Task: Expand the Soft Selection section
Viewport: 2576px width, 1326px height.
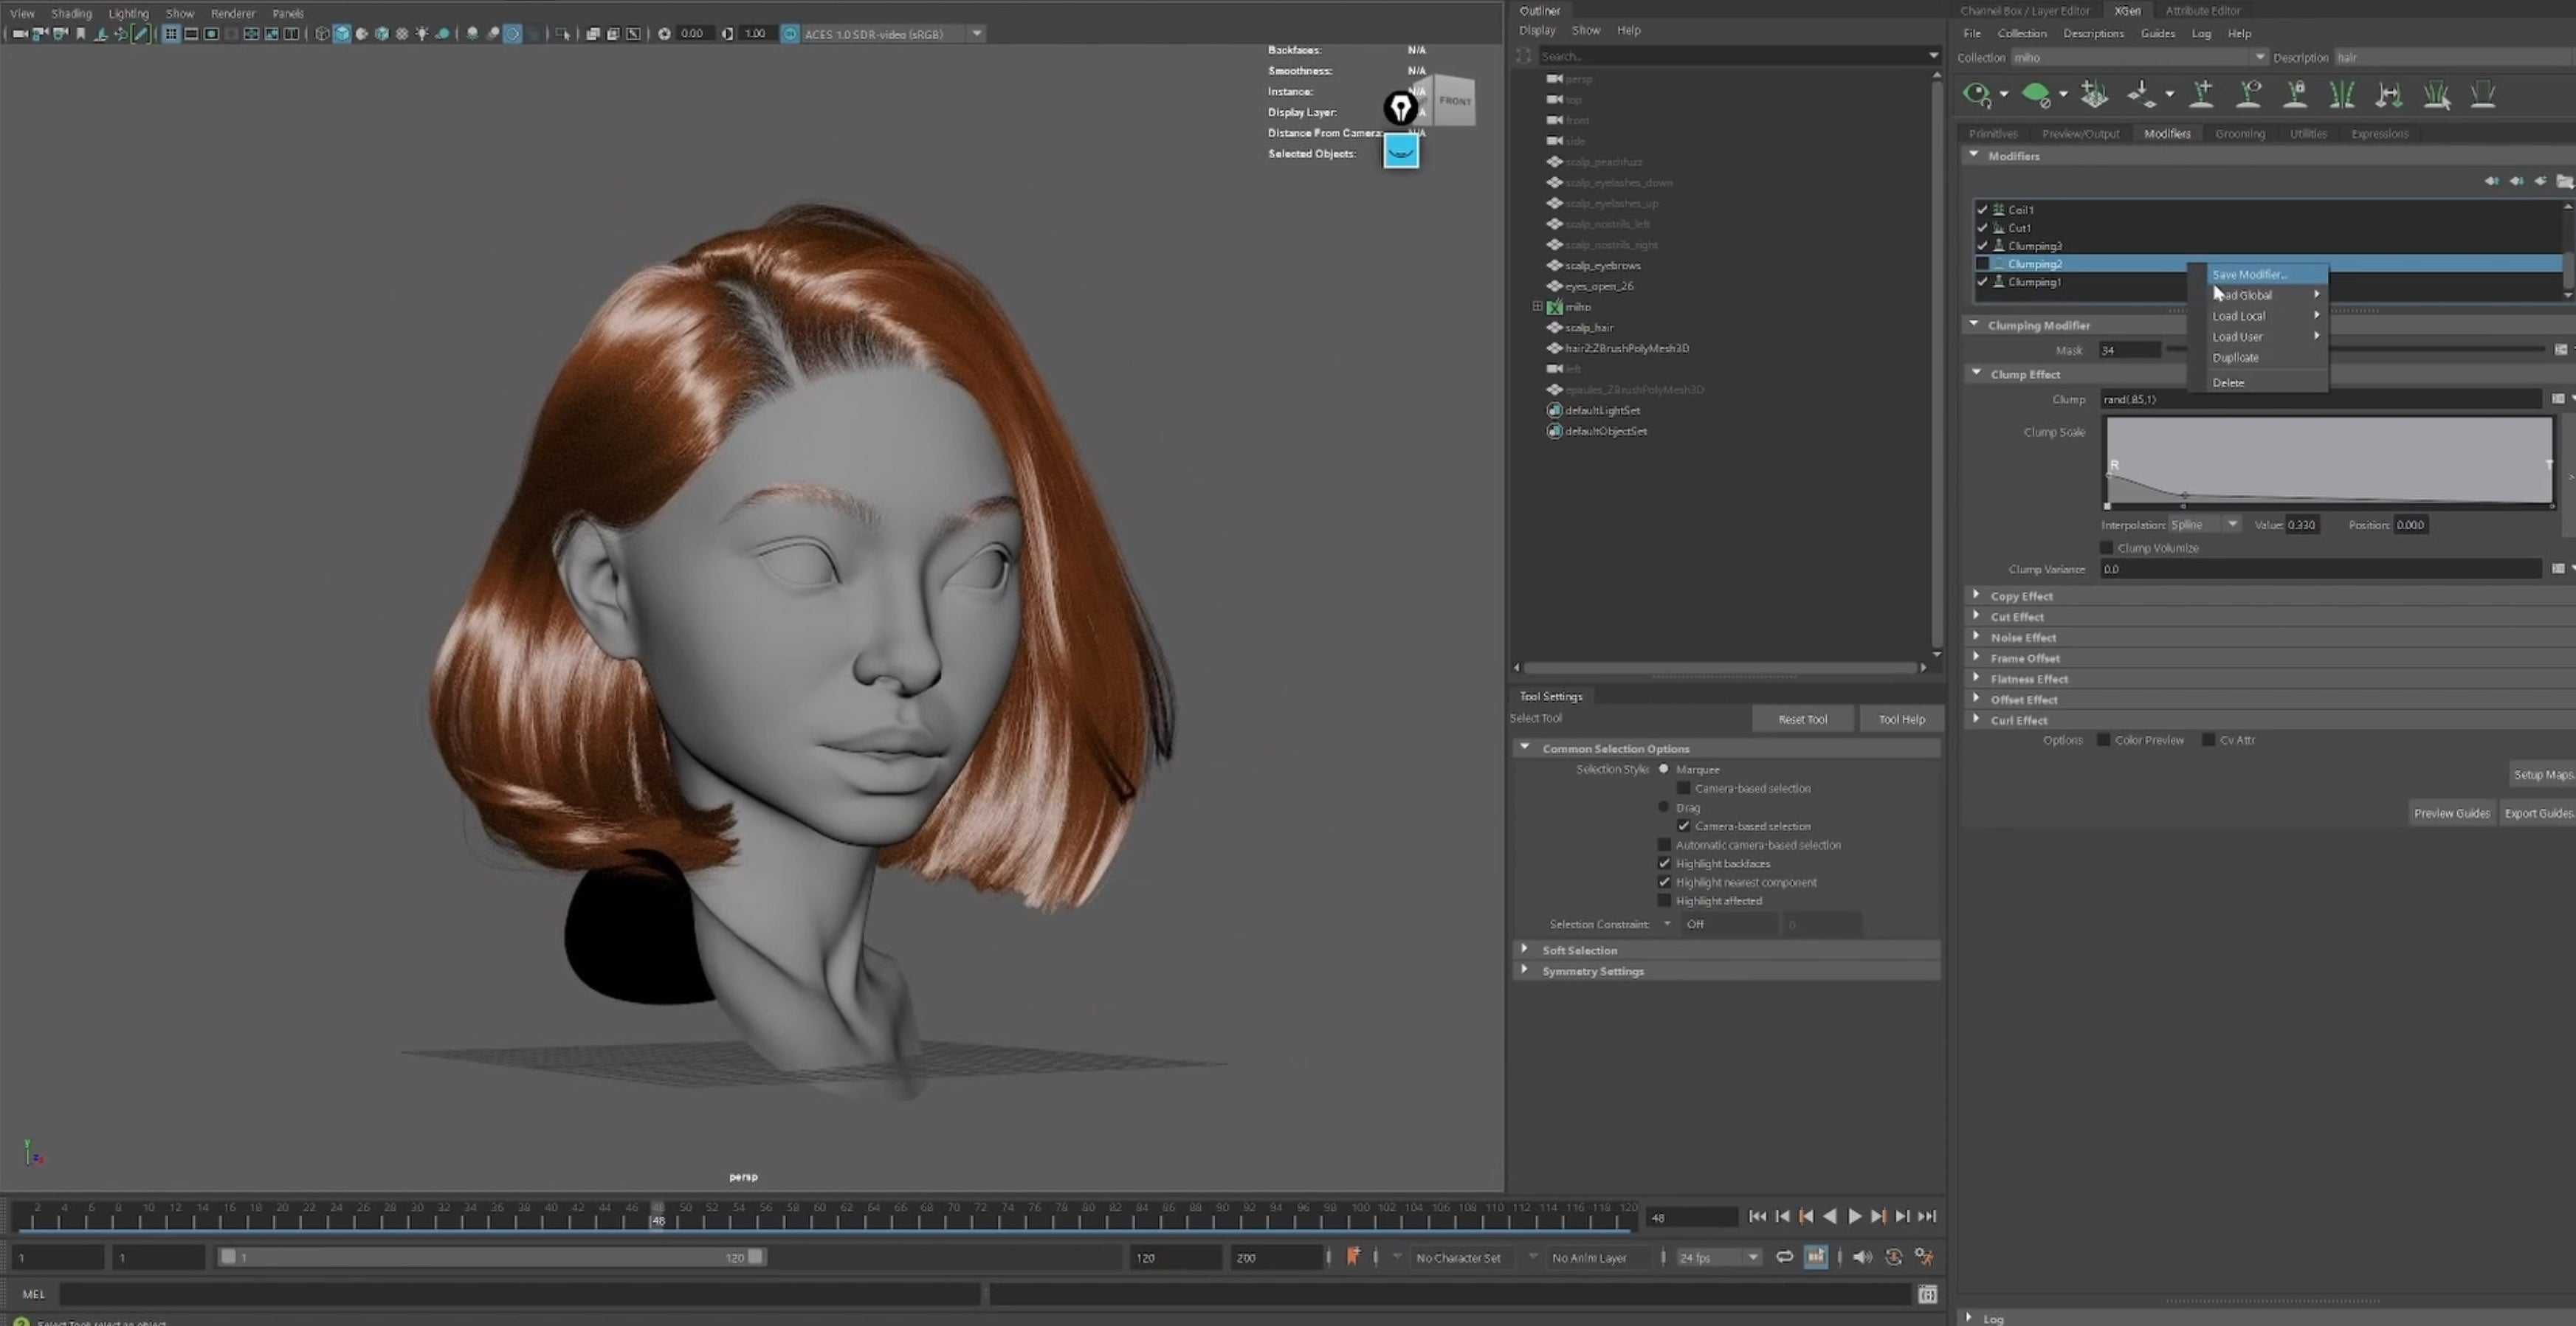Action: click(1524, 949)
